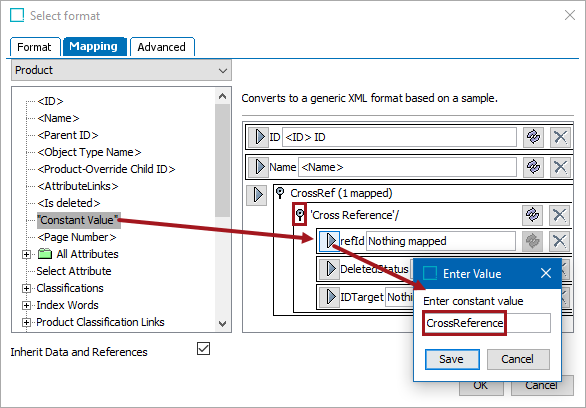The image size is (586, 408).
Task: Click the key icon beside CrossRef (1 mapped)
Action: [280, 193]
